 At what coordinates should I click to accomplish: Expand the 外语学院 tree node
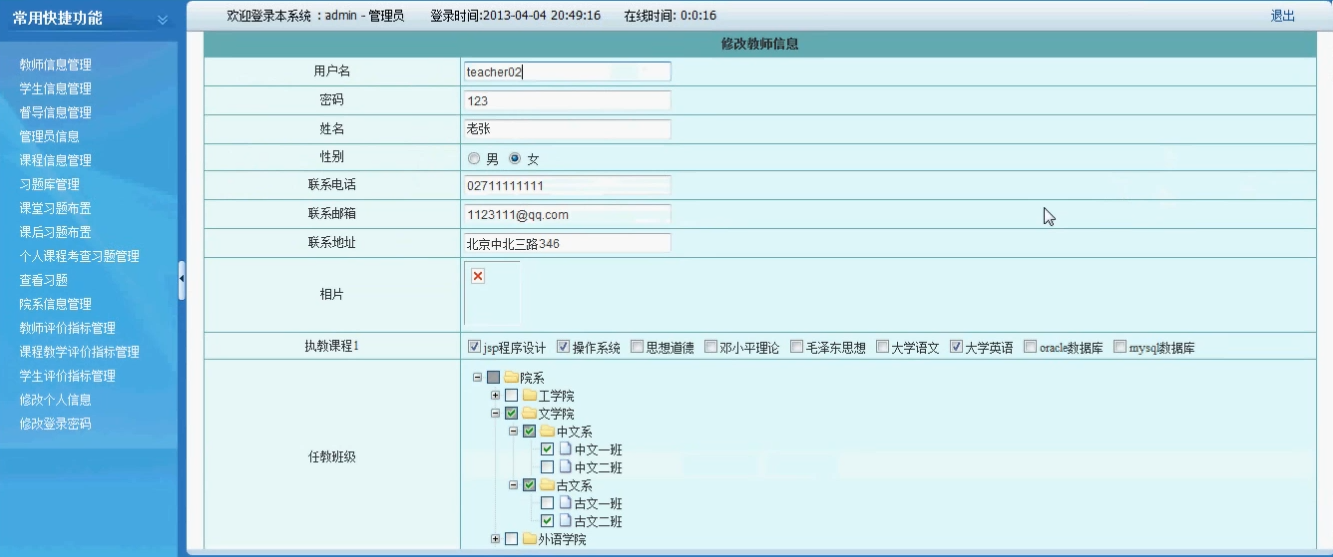pos(495,539)
